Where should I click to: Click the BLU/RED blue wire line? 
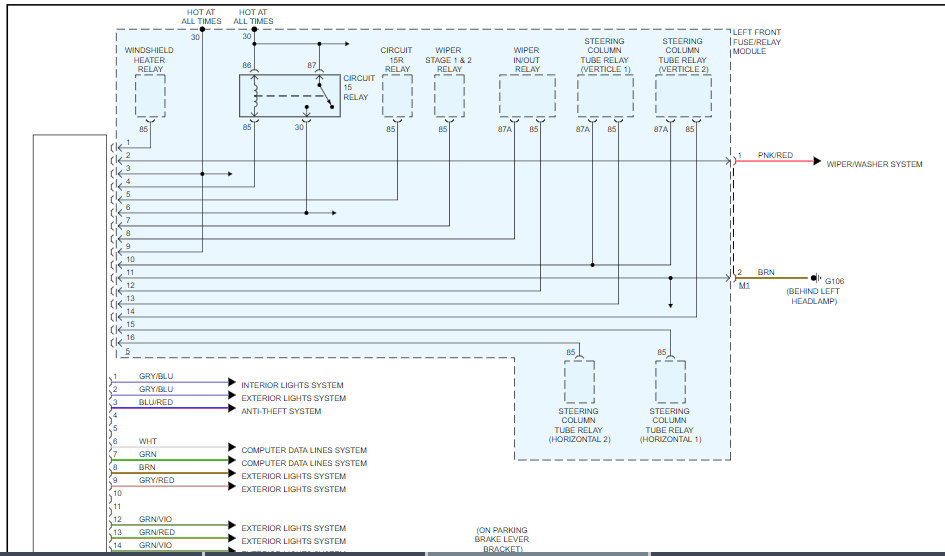pos(170,408)
